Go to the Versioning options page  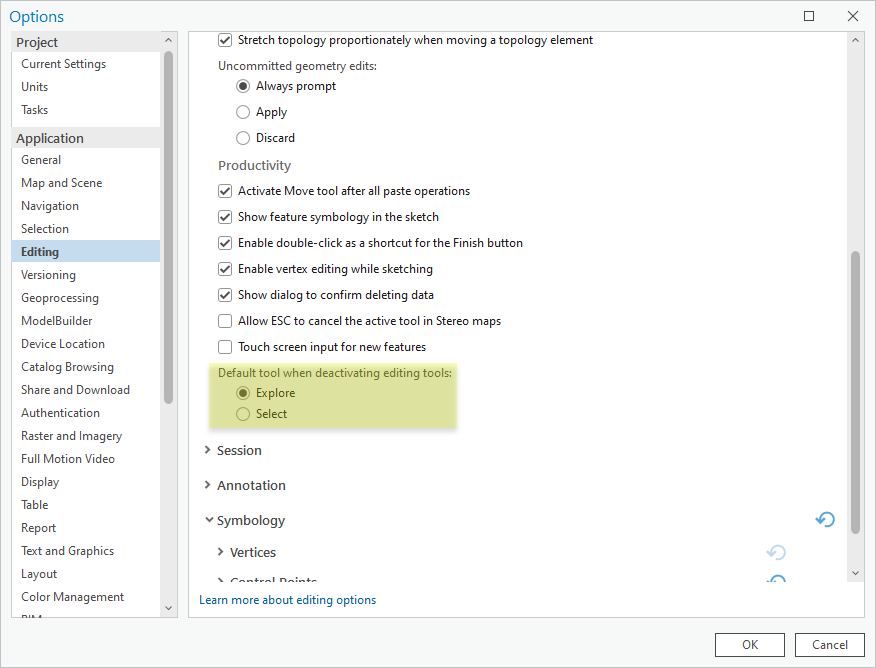coord(48,275)
